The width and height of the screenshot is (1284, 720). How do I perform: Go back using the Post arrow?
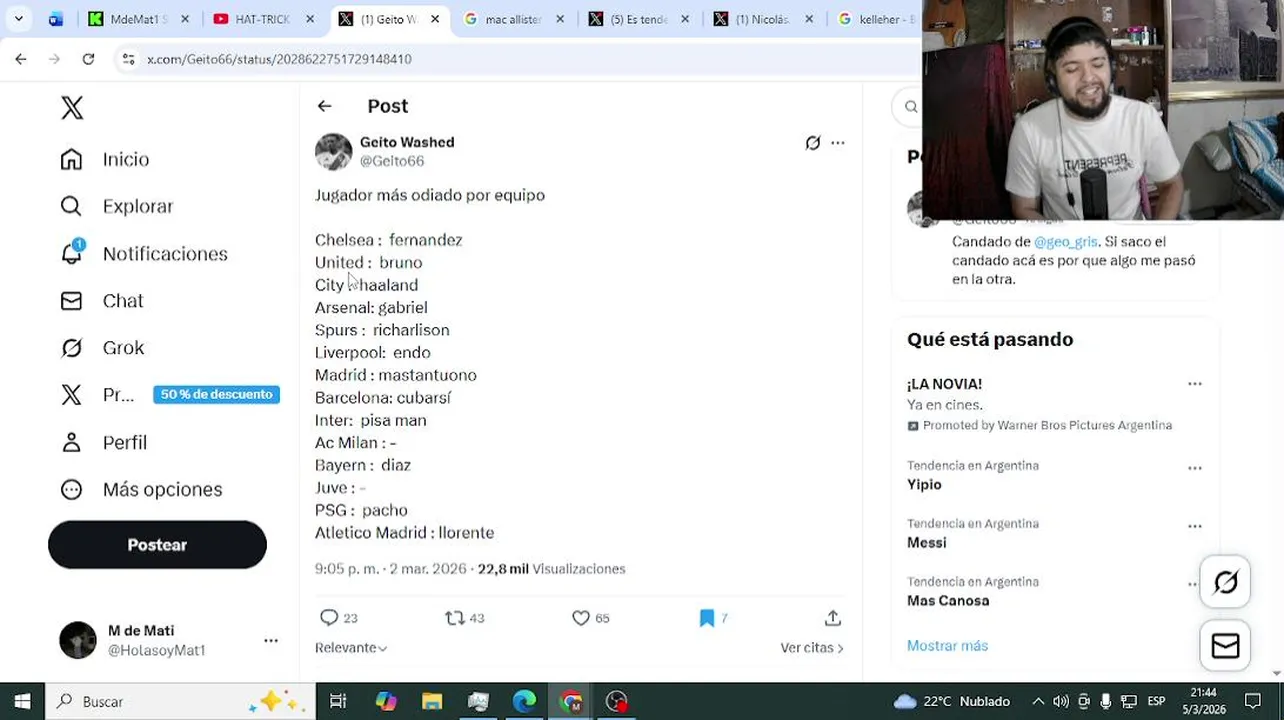tap(324, 106)
